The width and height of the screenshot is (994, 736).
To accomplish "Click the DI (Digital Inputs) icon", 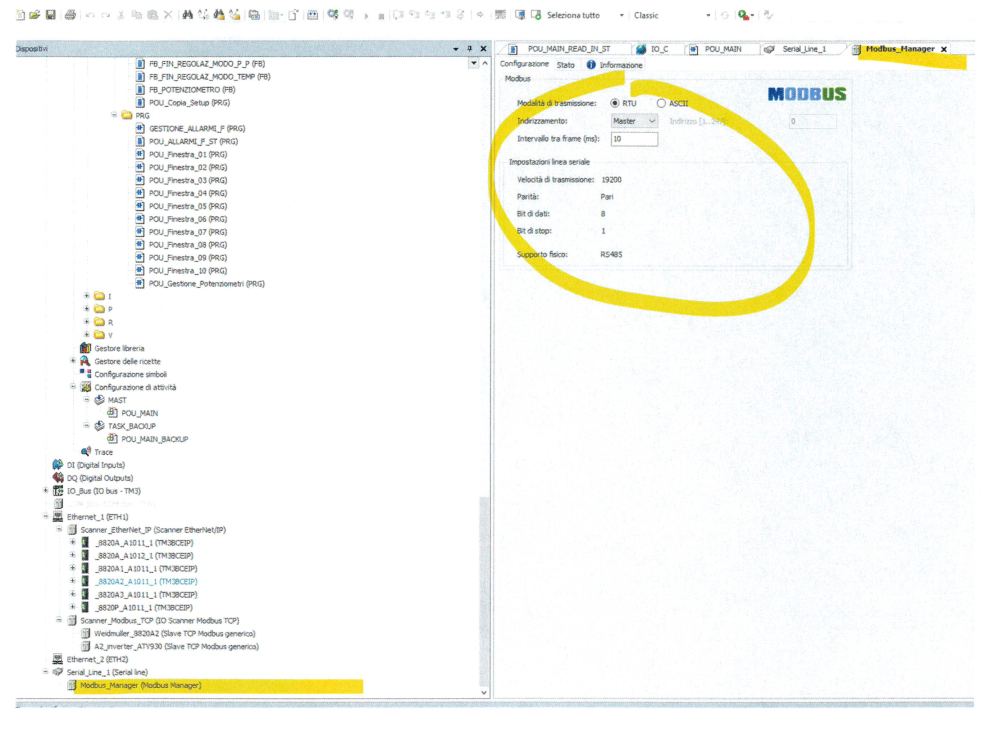I will pyautogui.click(x=57, y=465).
